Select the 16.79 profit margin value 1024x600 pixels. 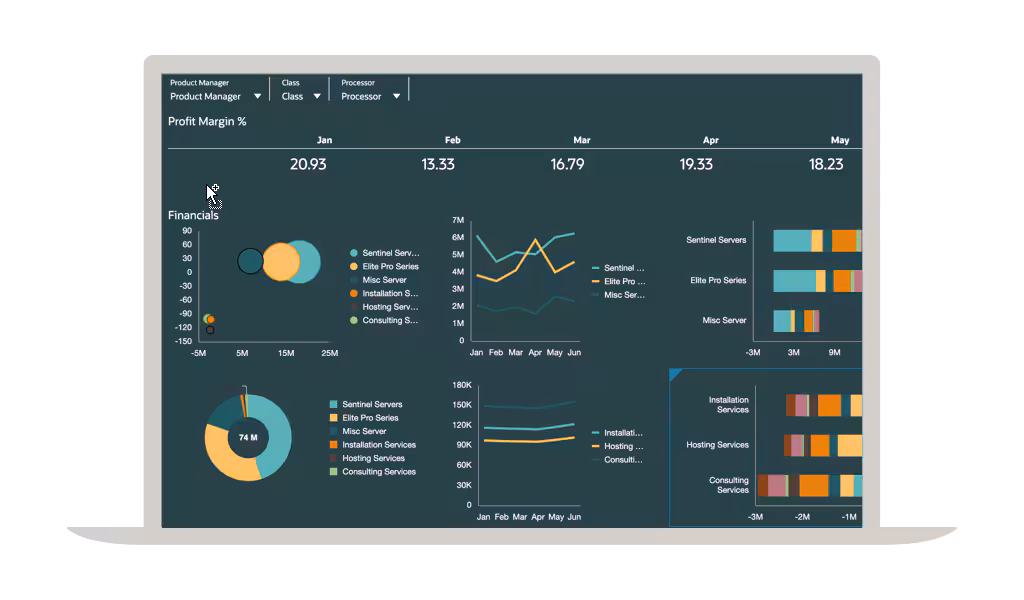point(568,164)
